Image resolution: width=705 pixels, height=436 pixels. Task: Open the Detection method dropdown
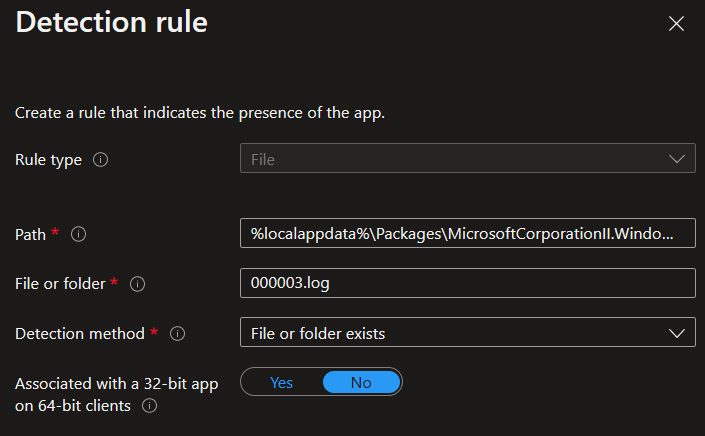pos(467,333)
